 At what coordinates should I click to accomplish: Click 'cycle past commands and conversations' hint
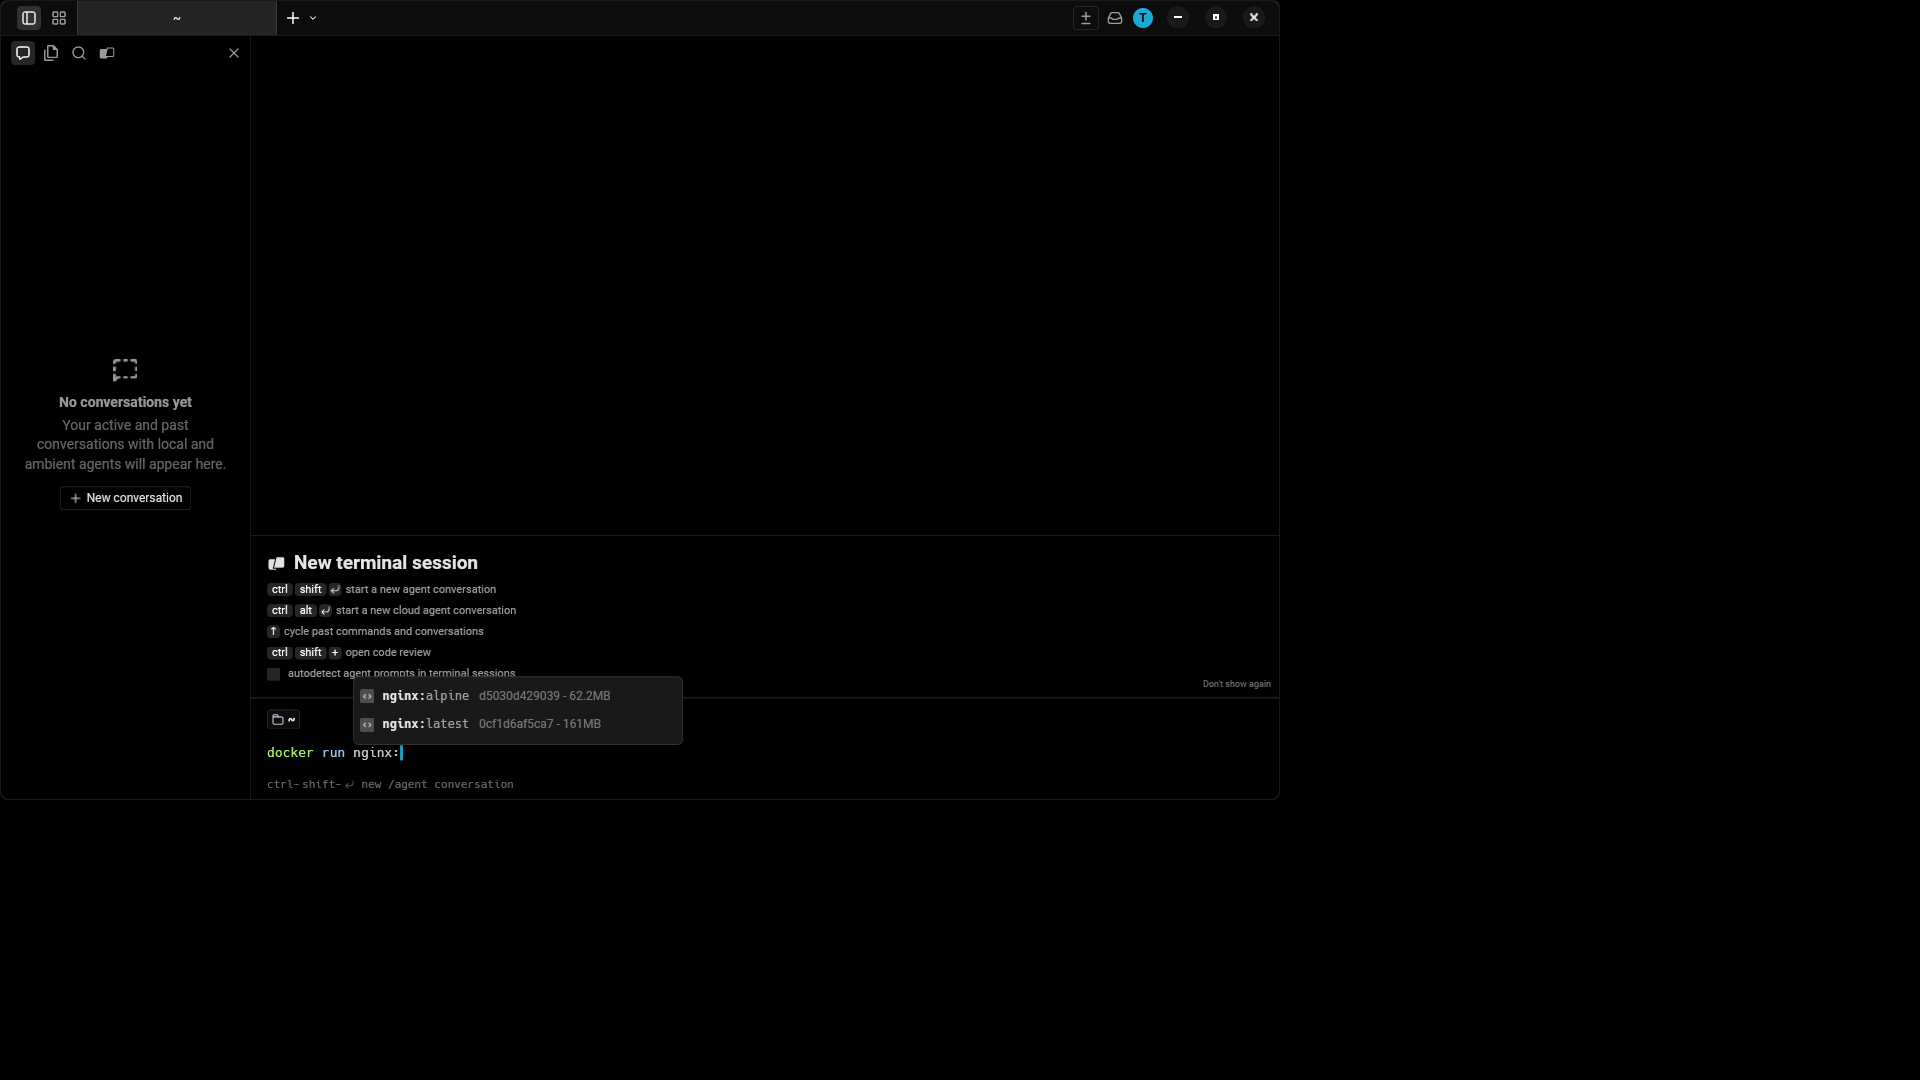click(383, 632)
